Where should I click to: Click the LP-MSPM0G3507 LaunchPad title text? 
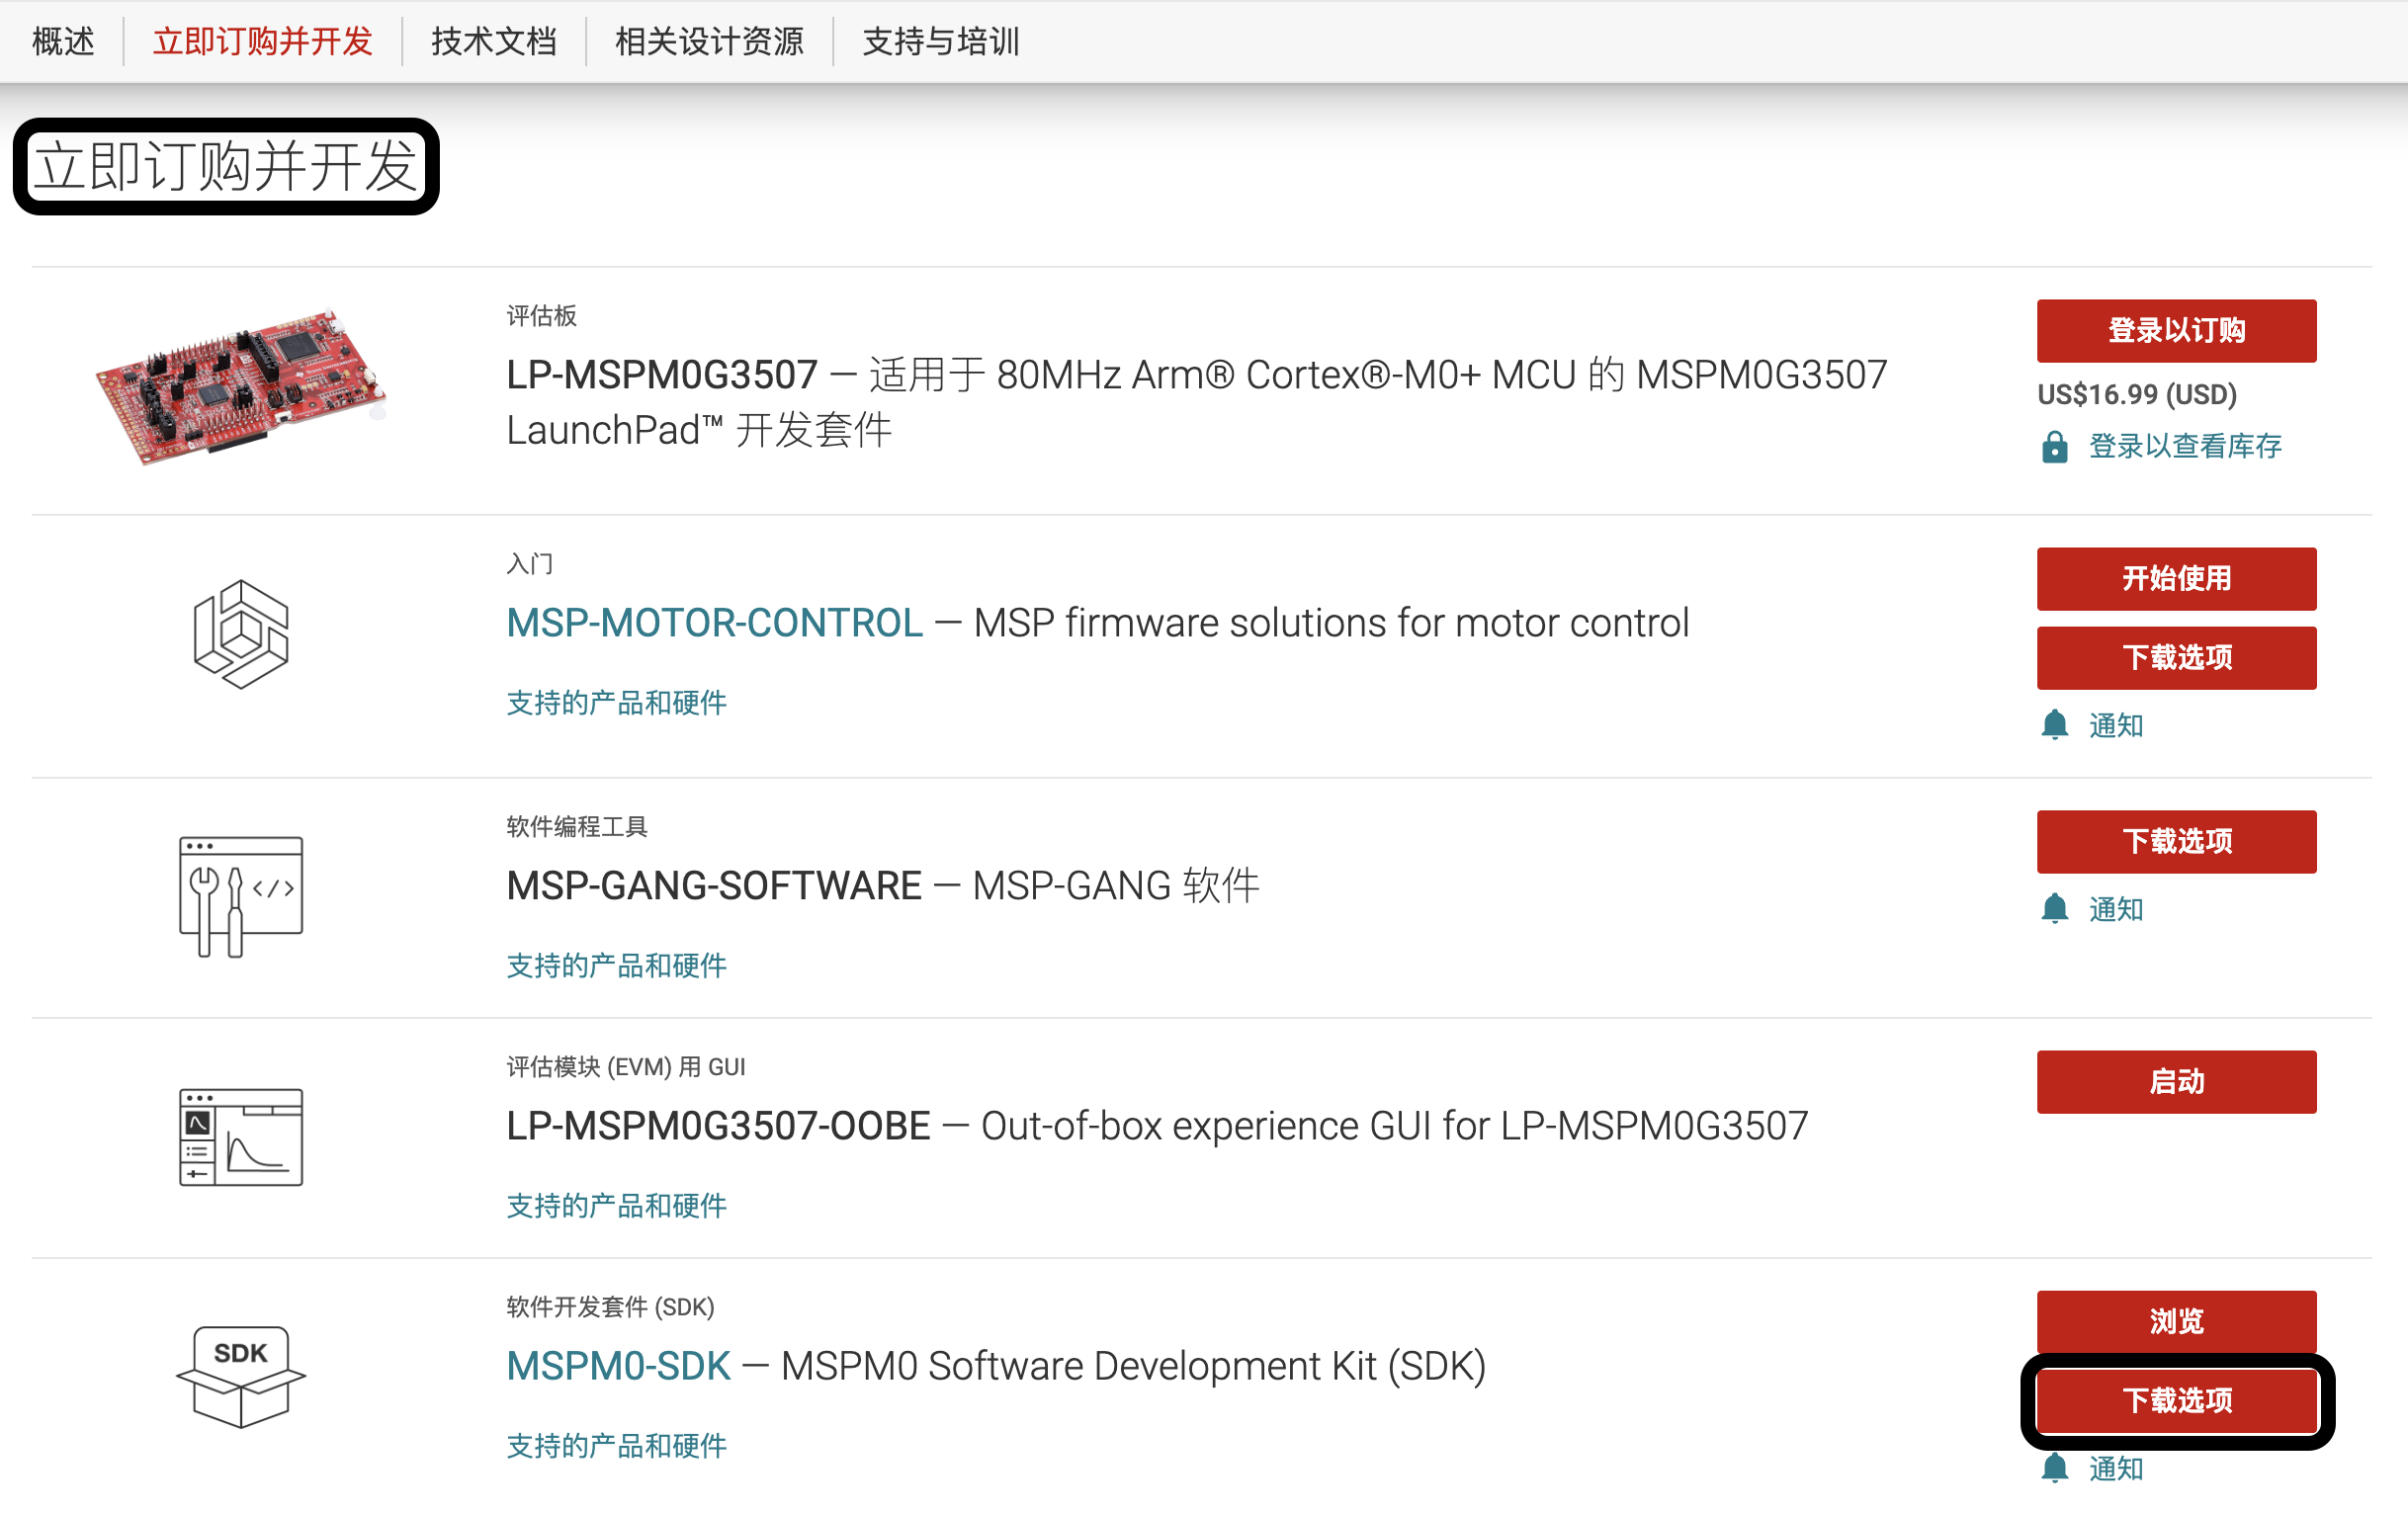click(x=1197, y=403)
